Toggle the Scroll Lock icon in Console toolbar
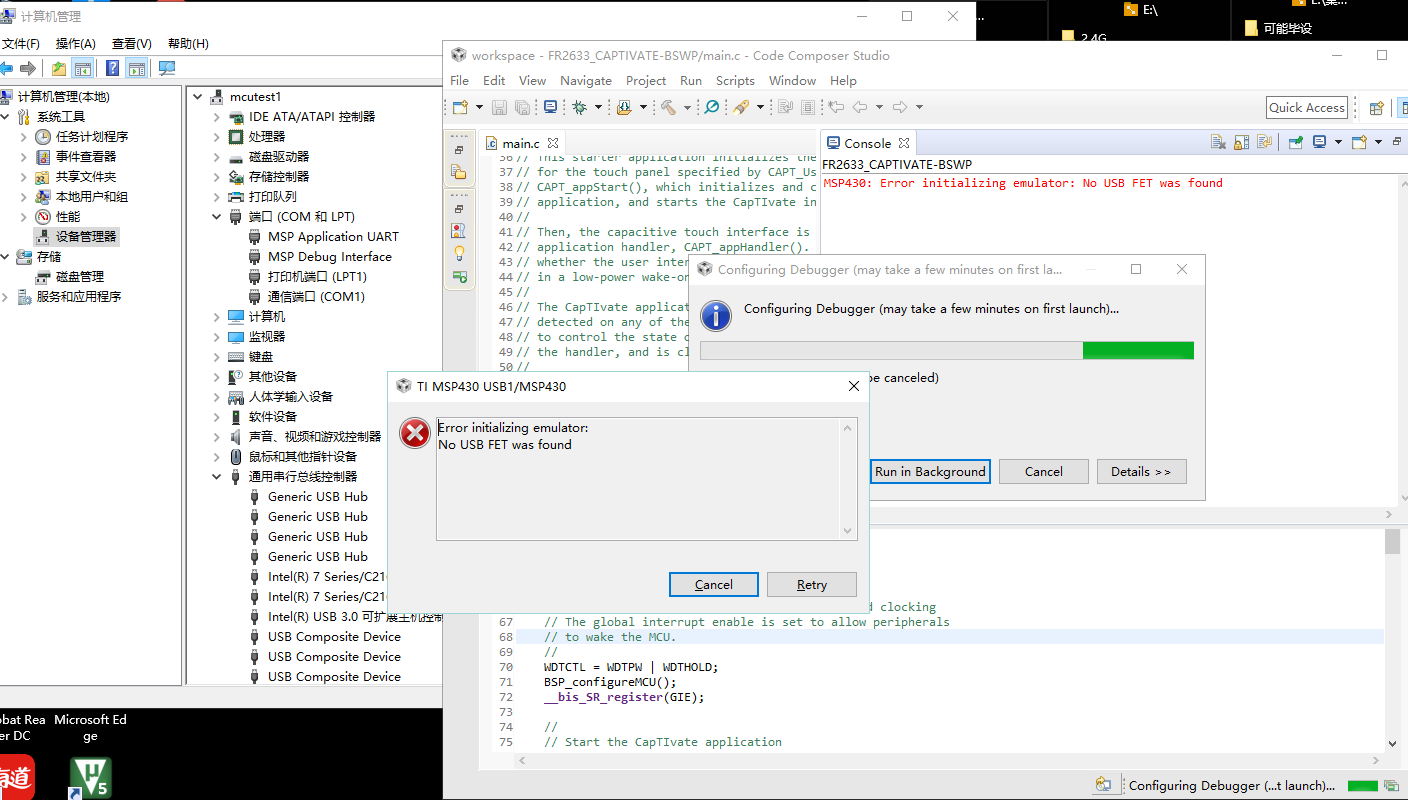Image resolution: width=1408 pixels, height=800 pixels. 1242,142
